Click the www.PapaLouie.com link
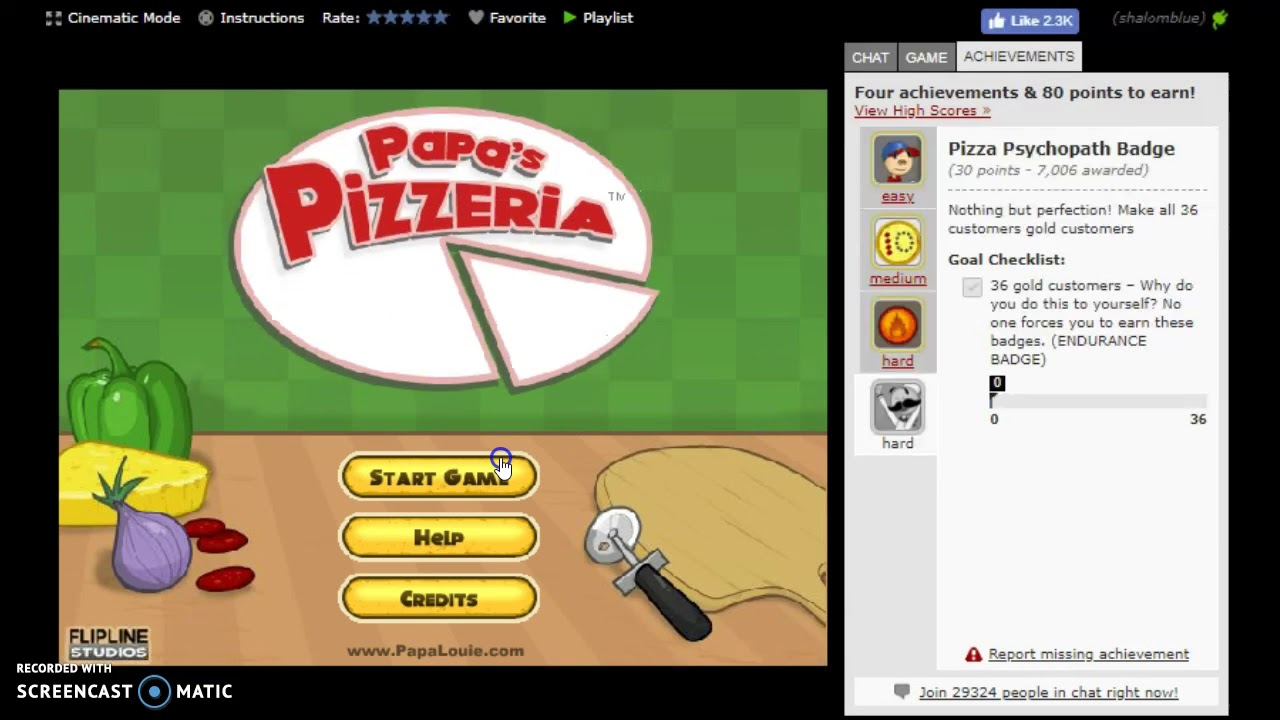The image size is (1280, 720). (x=435, y=651)
